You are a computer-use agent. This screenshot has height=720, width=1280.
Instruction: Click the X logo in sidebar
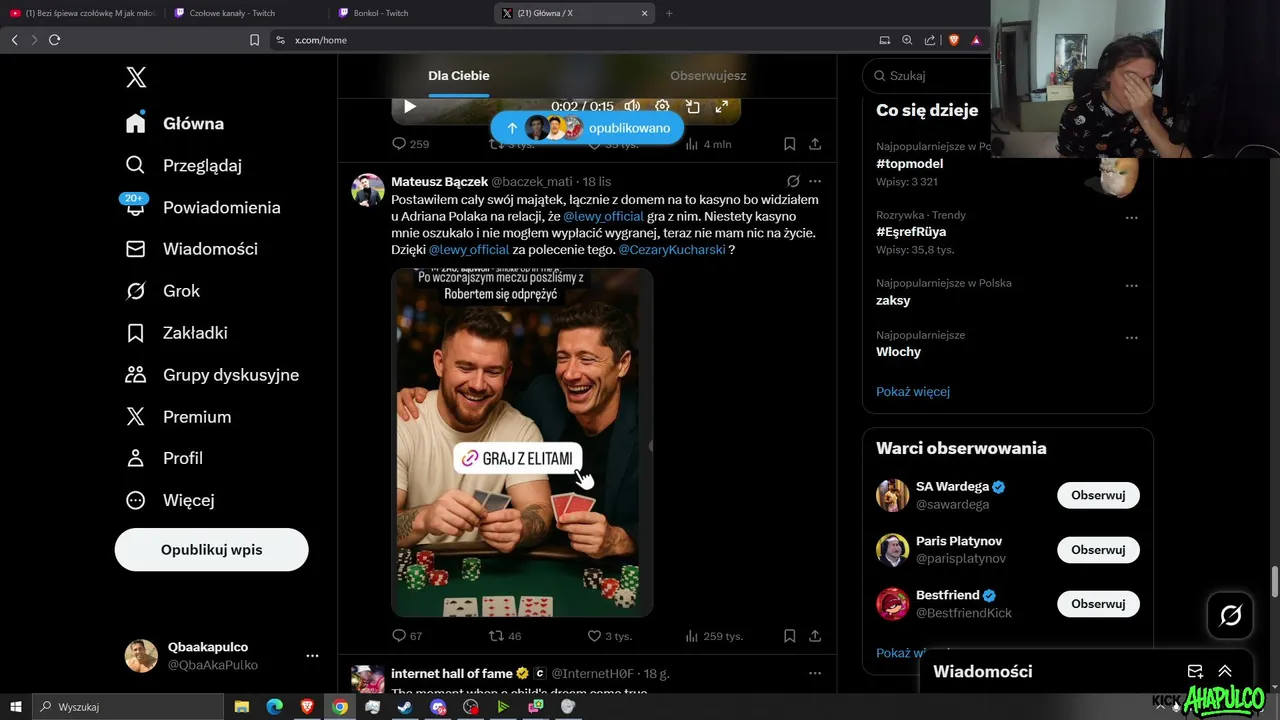coord(136,77)
